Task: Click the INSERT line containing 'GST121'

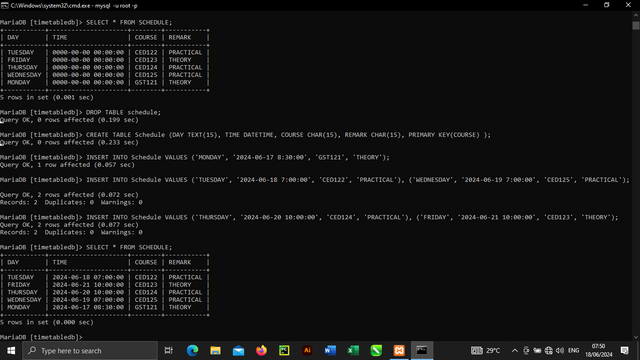Action: coord(195,157)
